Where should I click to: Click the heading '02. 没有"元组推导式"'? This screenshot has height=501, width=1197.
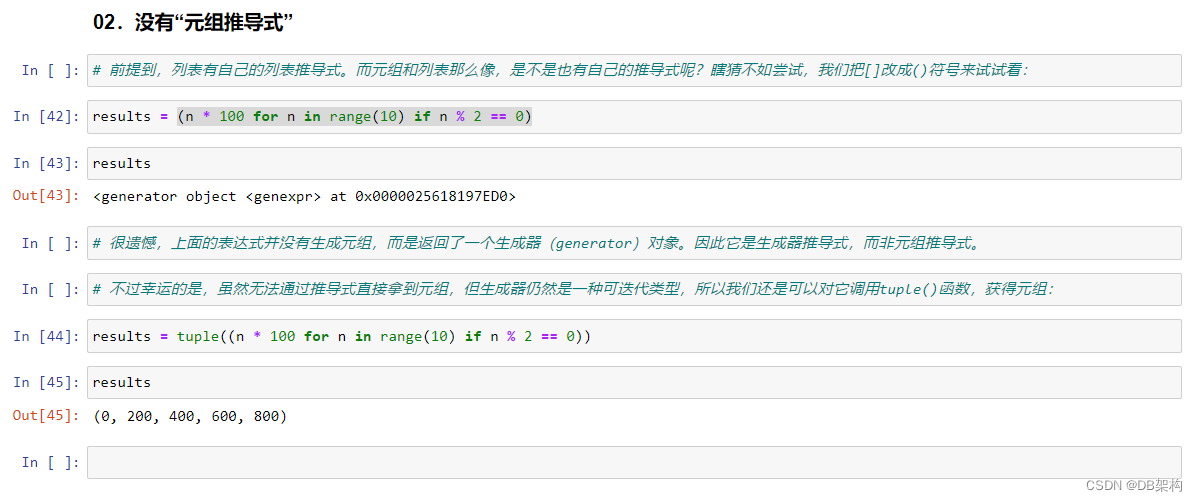pyautogui.click(x=194, y=23)
